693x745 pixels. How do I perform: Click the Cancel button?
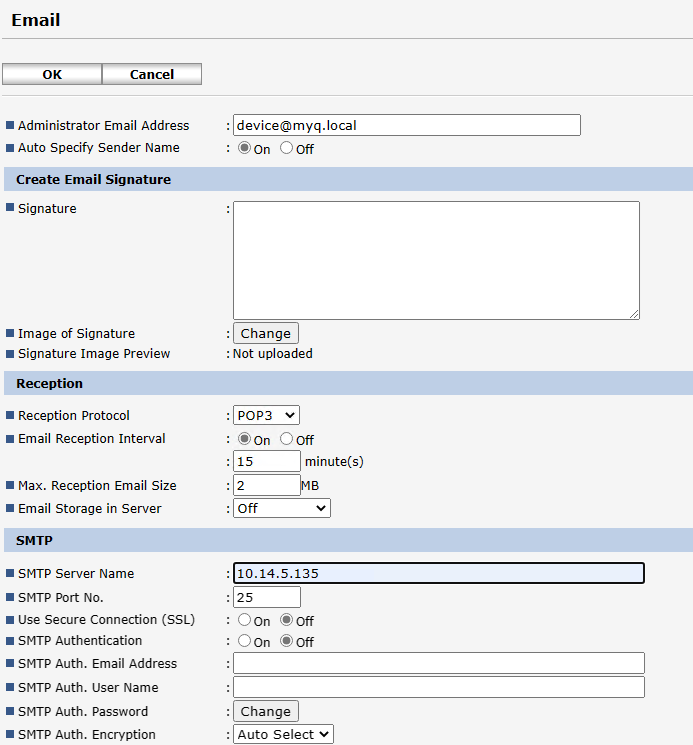(152, 74)
